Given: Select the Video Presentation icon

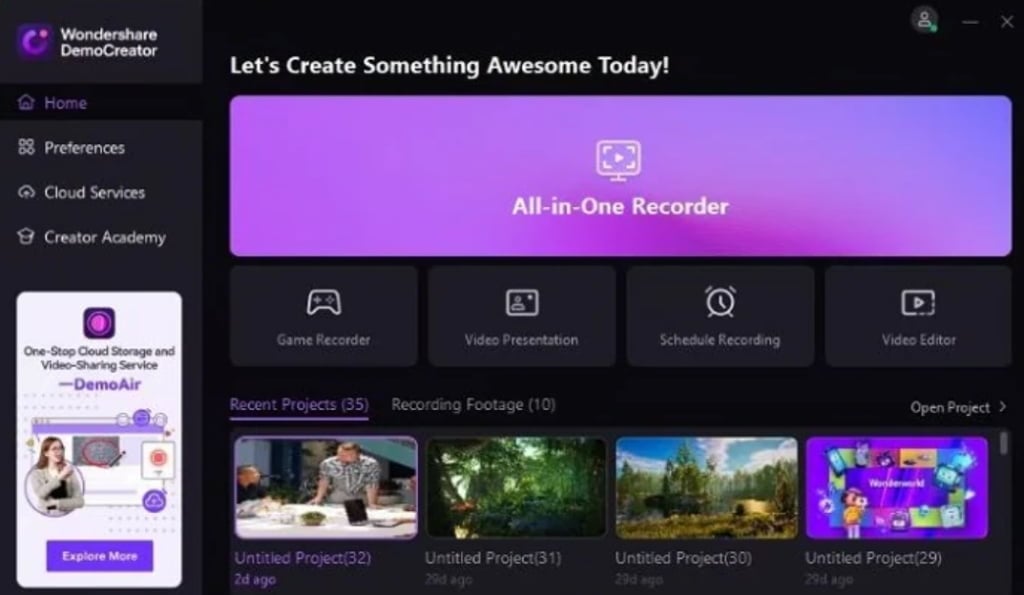Looking at the screenshot, I should pyautogui.click(x=521, y=302).
